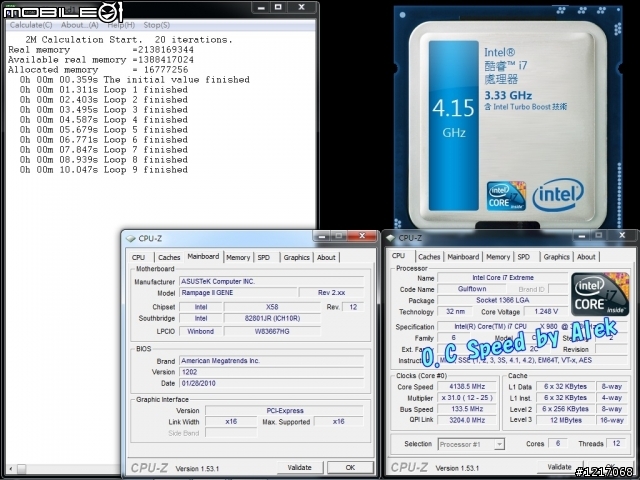The width and height of the screenshot is (640, 480).
Task: Open Graphics tab in left CPU-Z window
Action: point(297,258)
